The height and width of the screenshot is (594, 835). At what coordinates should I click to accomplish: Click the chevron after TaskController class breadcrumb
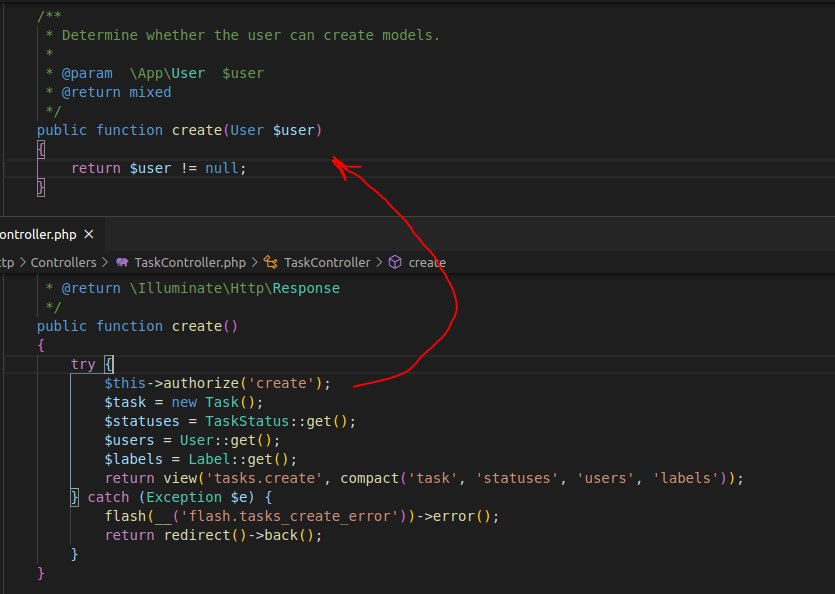click(x=379, y=262)
